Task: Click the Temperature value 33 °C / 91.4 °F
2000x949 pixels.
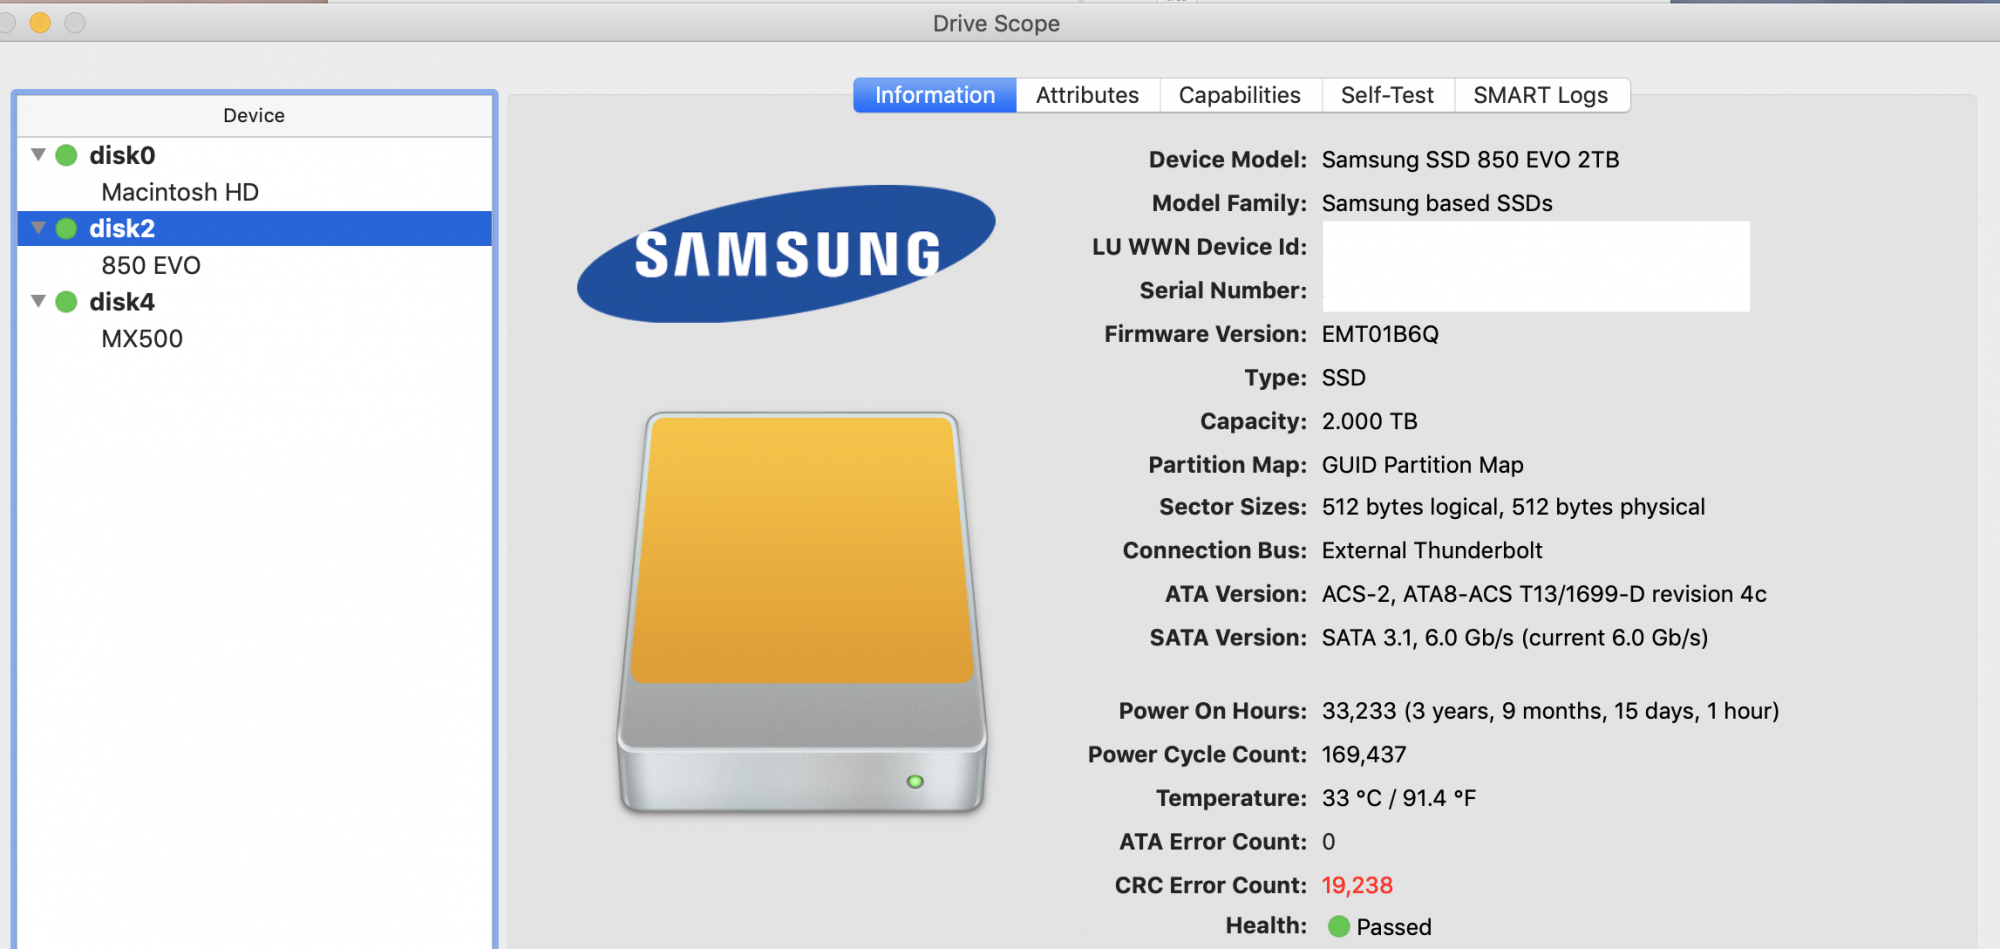Action: (x=1398, y=798)
